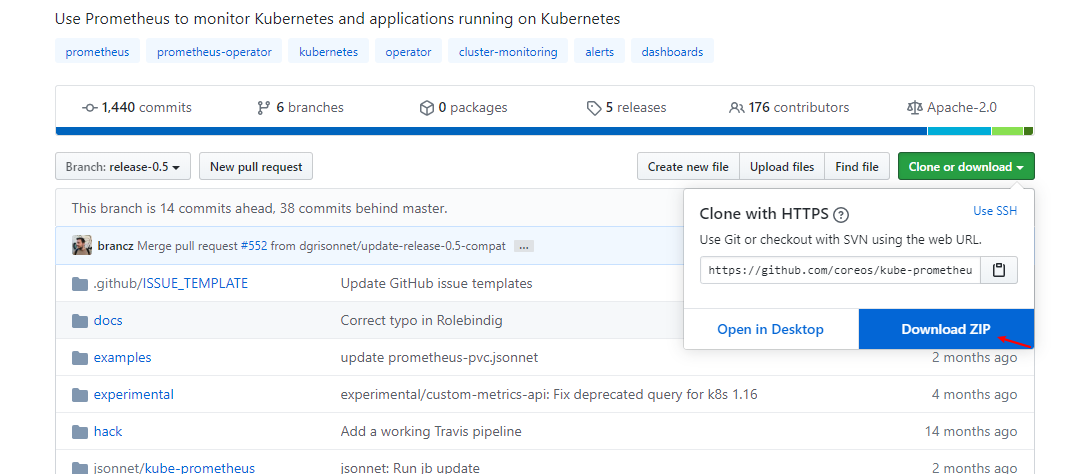
Task: Click the HTTPS clone URL field
Action: pyautogui.click(x=840, y=270)
